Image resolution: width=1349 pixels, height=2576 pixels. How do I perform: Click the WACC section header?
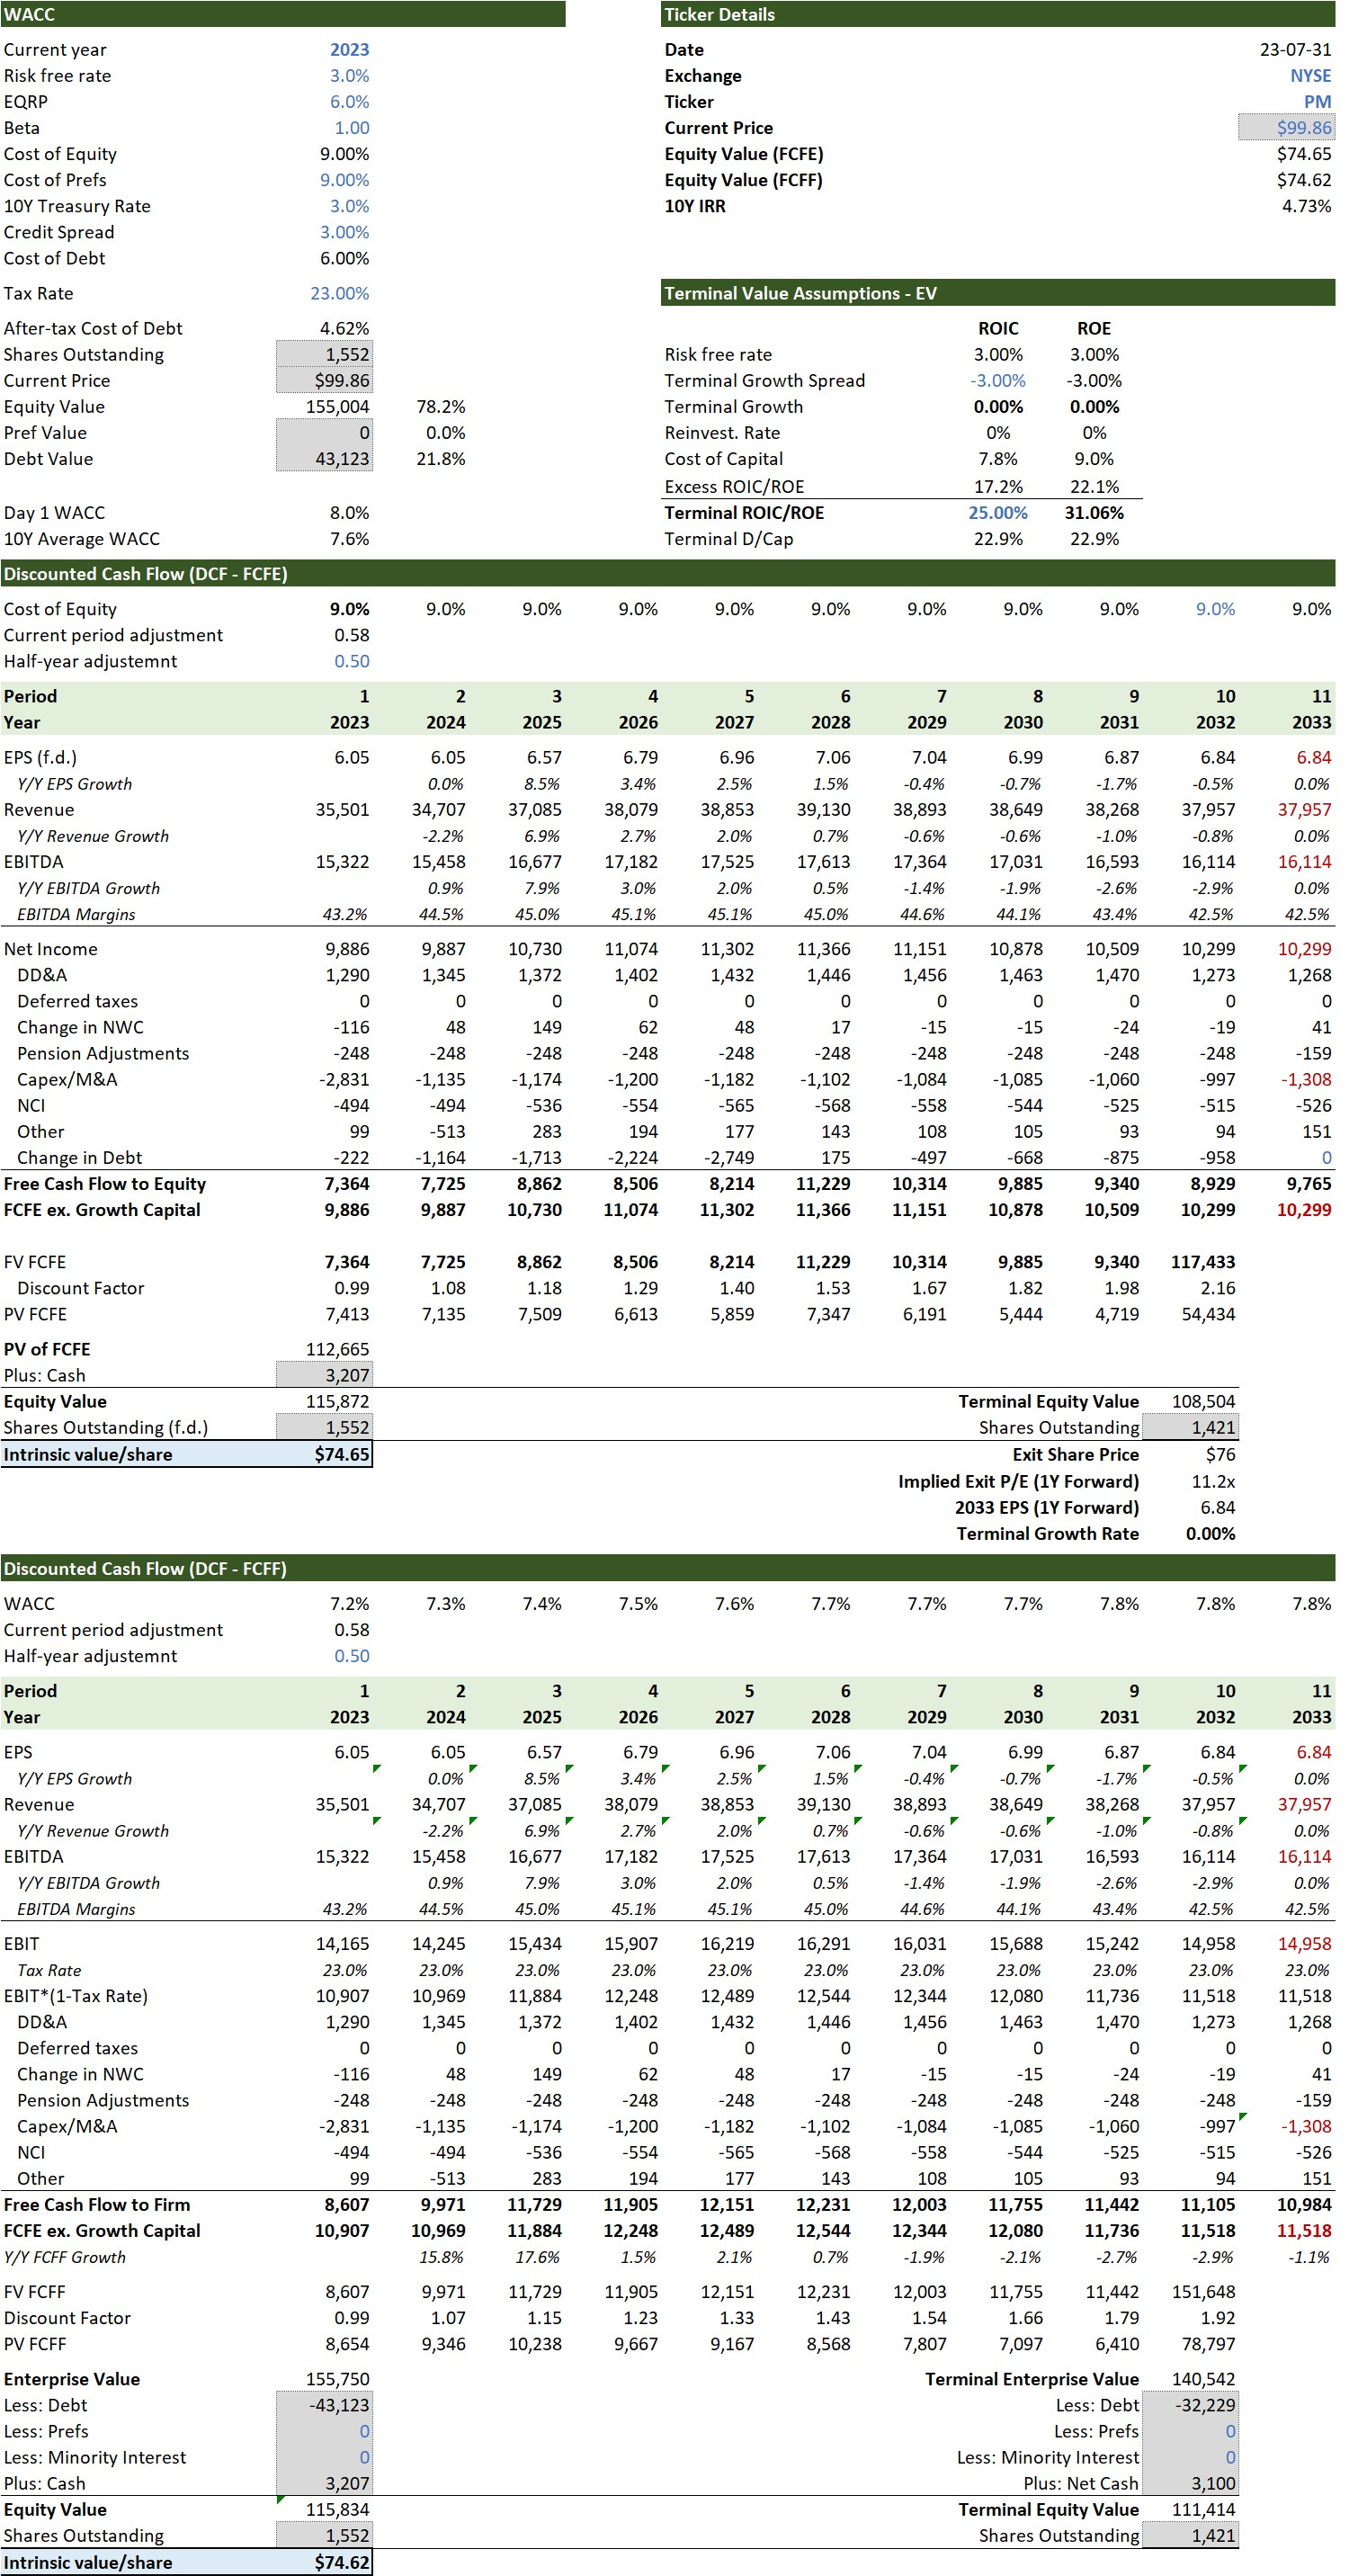coord(283,14)
